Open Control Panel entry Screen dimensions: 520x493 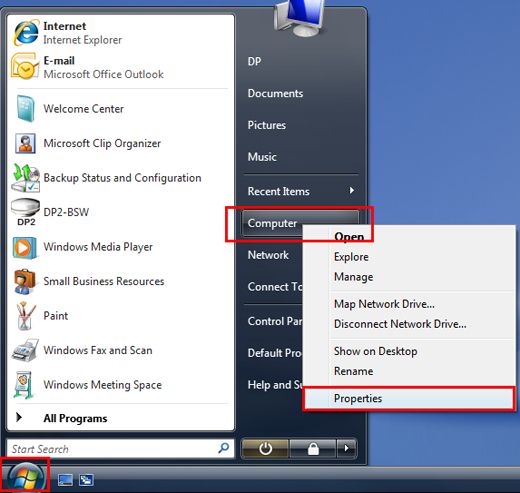pos(275,321)
